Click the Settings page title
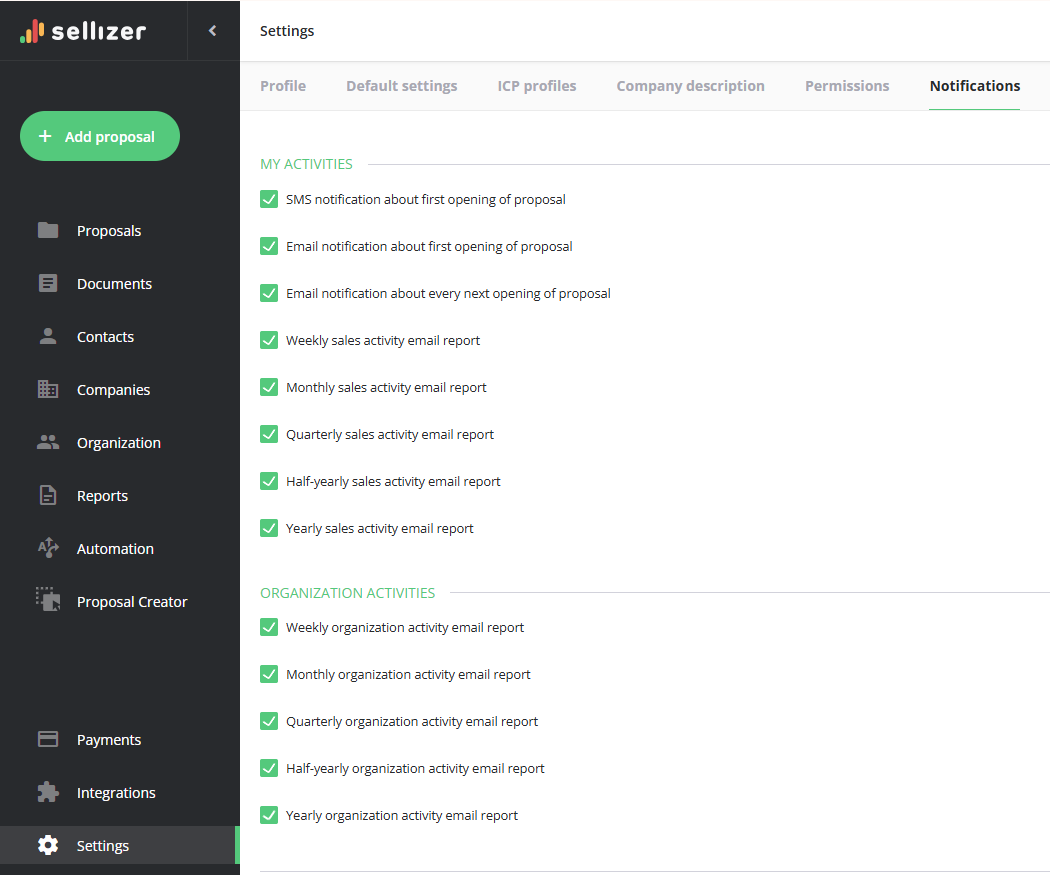 point(287,31)
